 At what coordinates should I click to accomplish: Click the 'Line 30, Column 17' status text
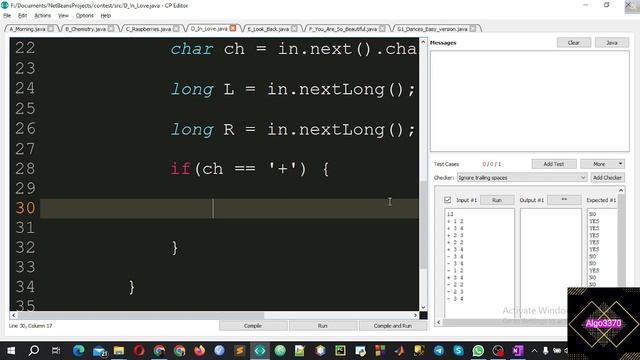click(31, 326)
